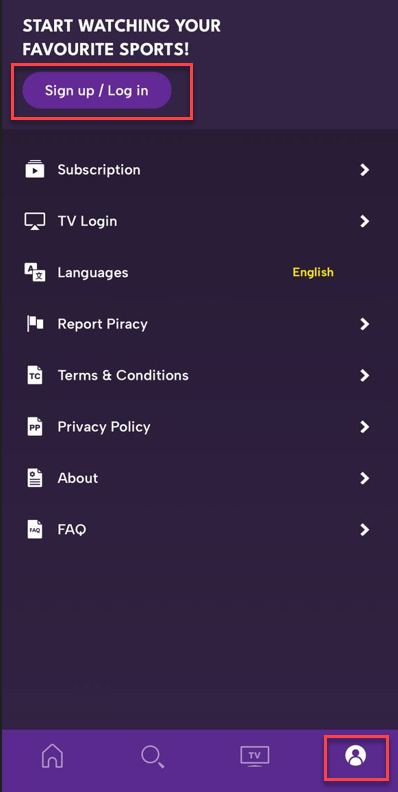Click the FAQ document icon

coord(35,529)
